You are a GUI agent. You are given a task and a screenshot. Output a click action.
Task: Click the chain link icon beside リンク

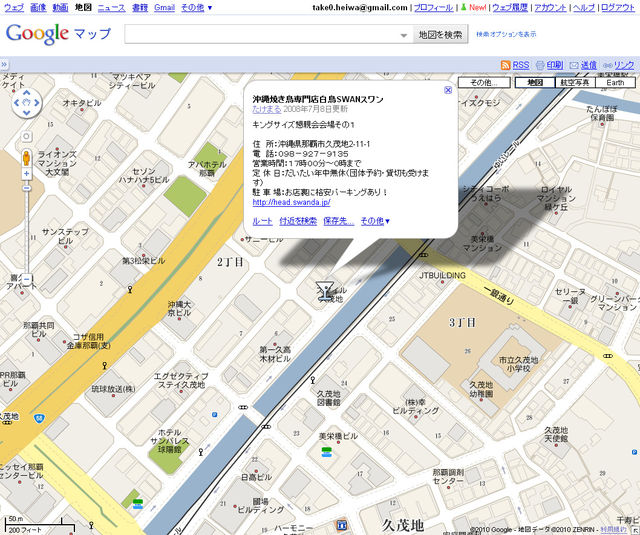607,65
